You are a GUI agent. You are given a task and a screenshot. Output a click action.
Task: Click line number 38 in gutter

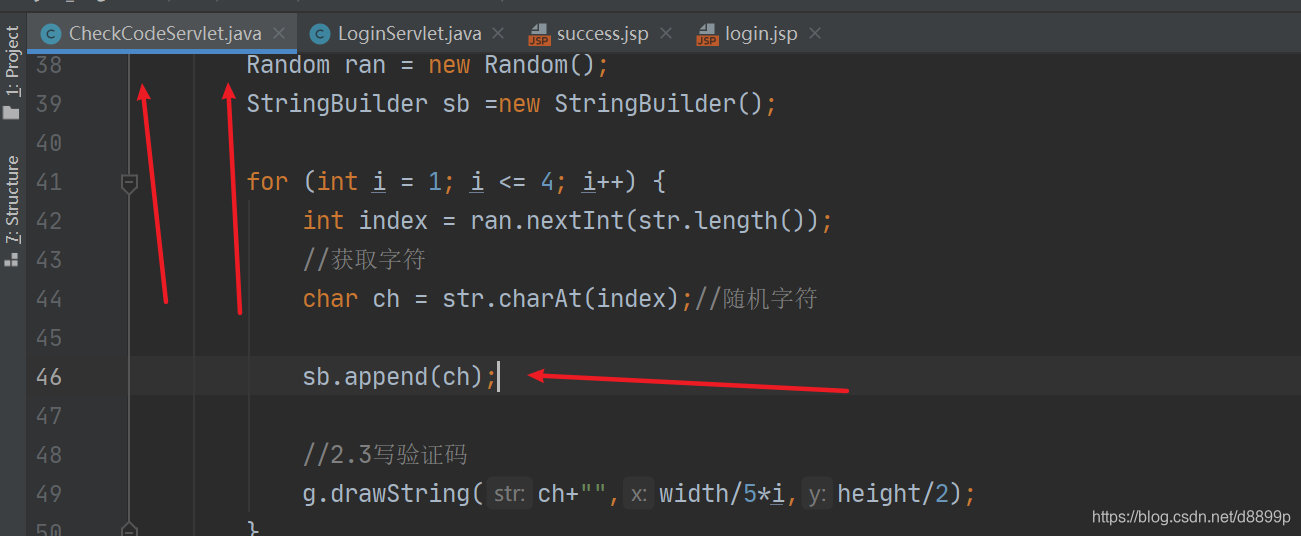48,66
